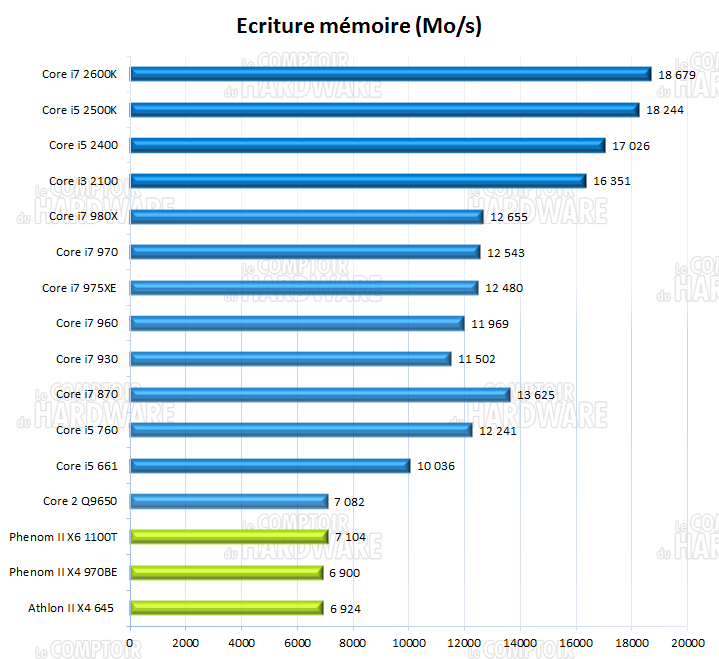Click the 12 543 data label
This screenshot has height=659, width=719.
tap(506, 253)
